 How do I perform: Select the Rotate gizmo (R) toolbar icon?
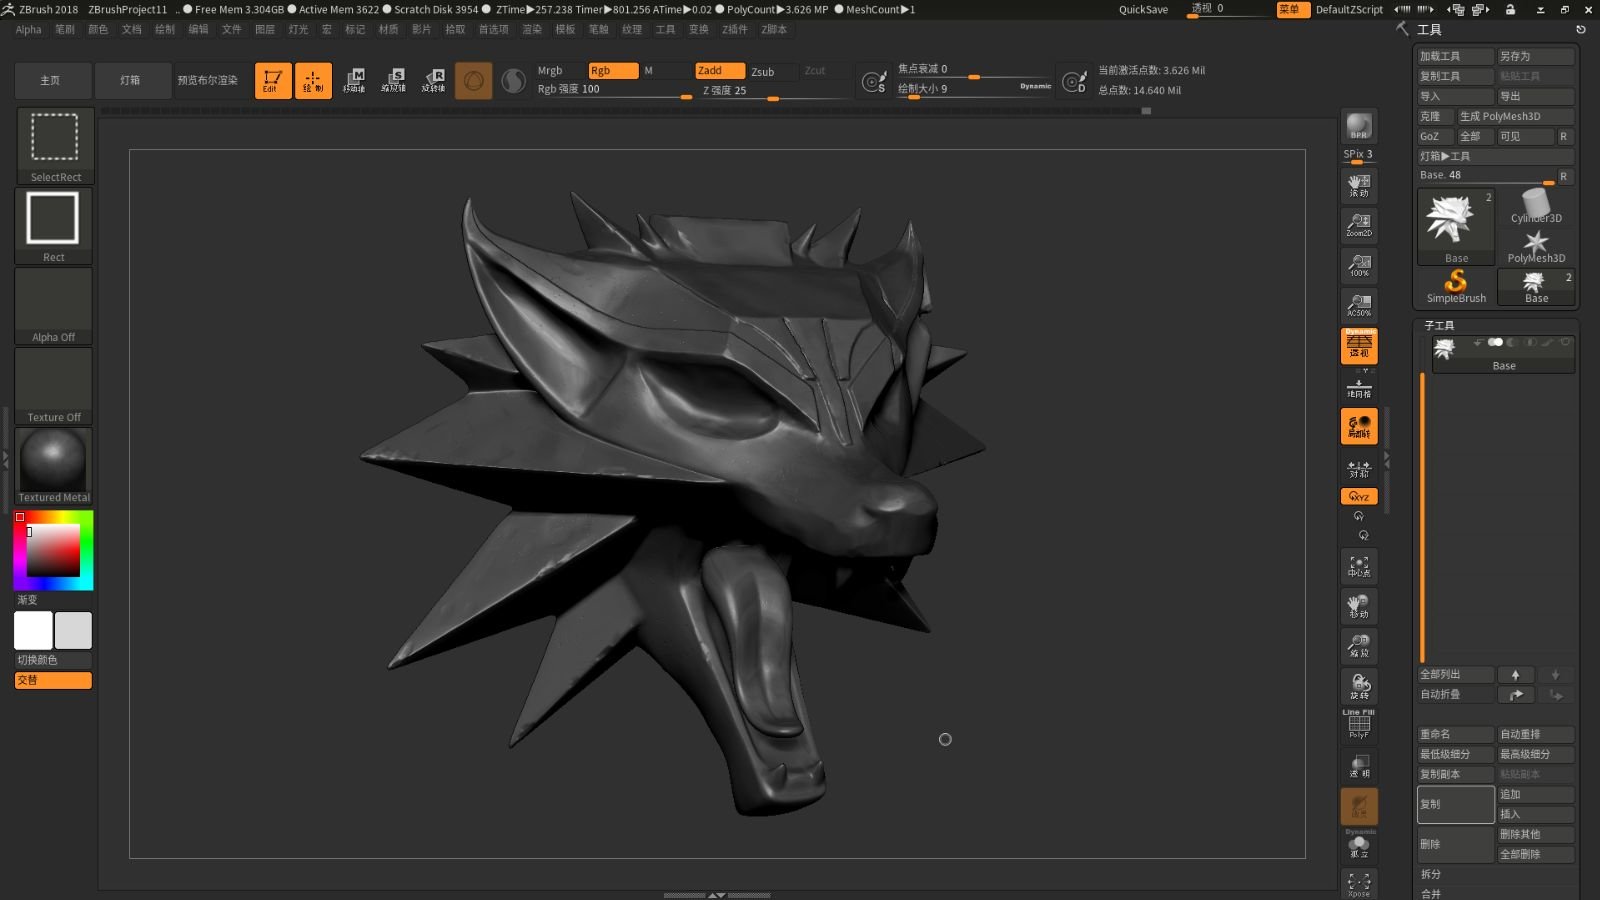click(x=434, y=81)
